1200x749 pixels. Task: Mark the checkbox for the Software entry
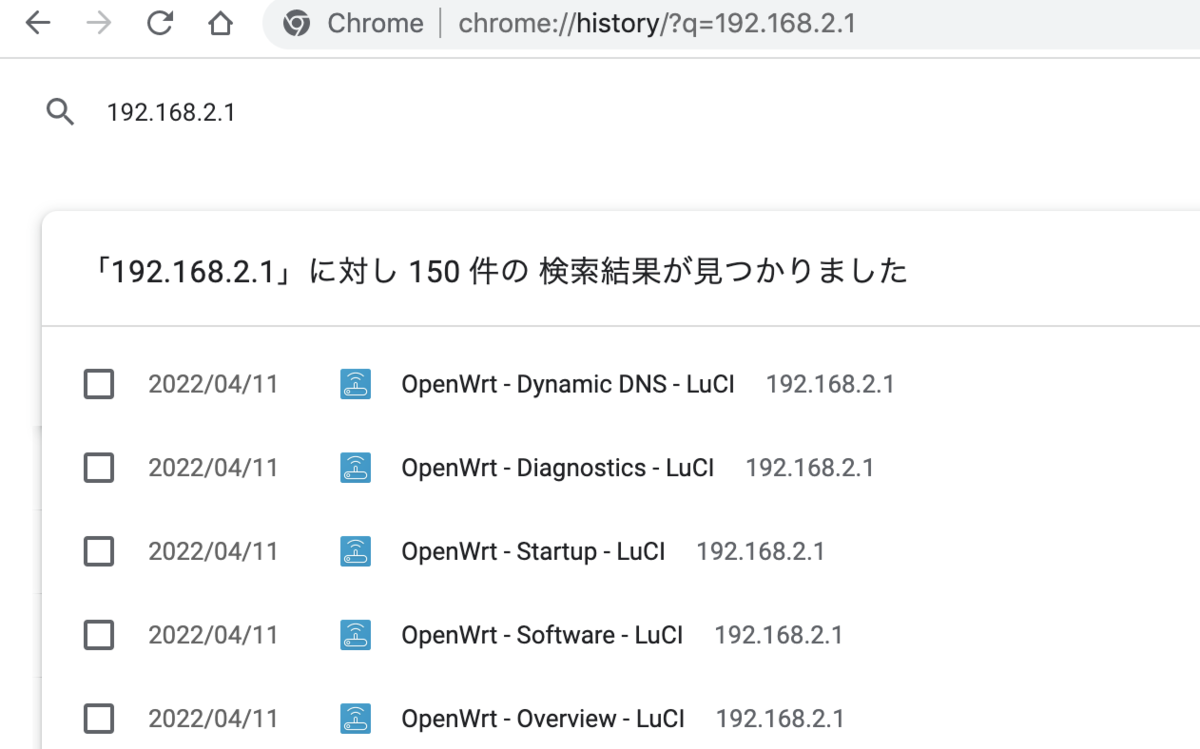[98, 635]
